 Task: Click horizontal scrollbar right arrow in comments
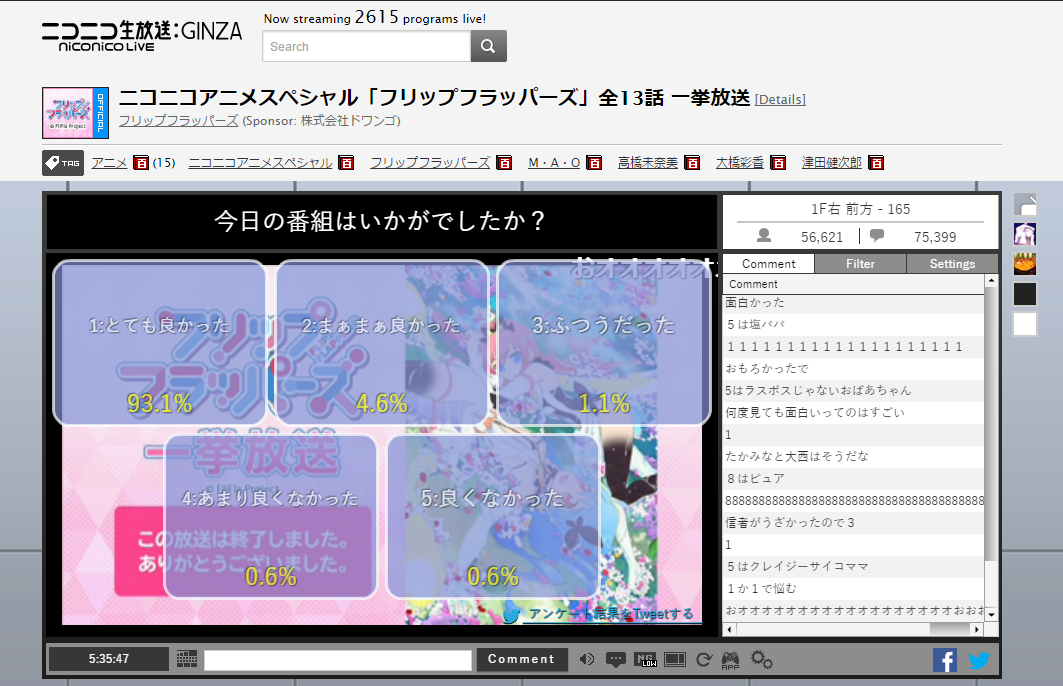click(977, 630)
